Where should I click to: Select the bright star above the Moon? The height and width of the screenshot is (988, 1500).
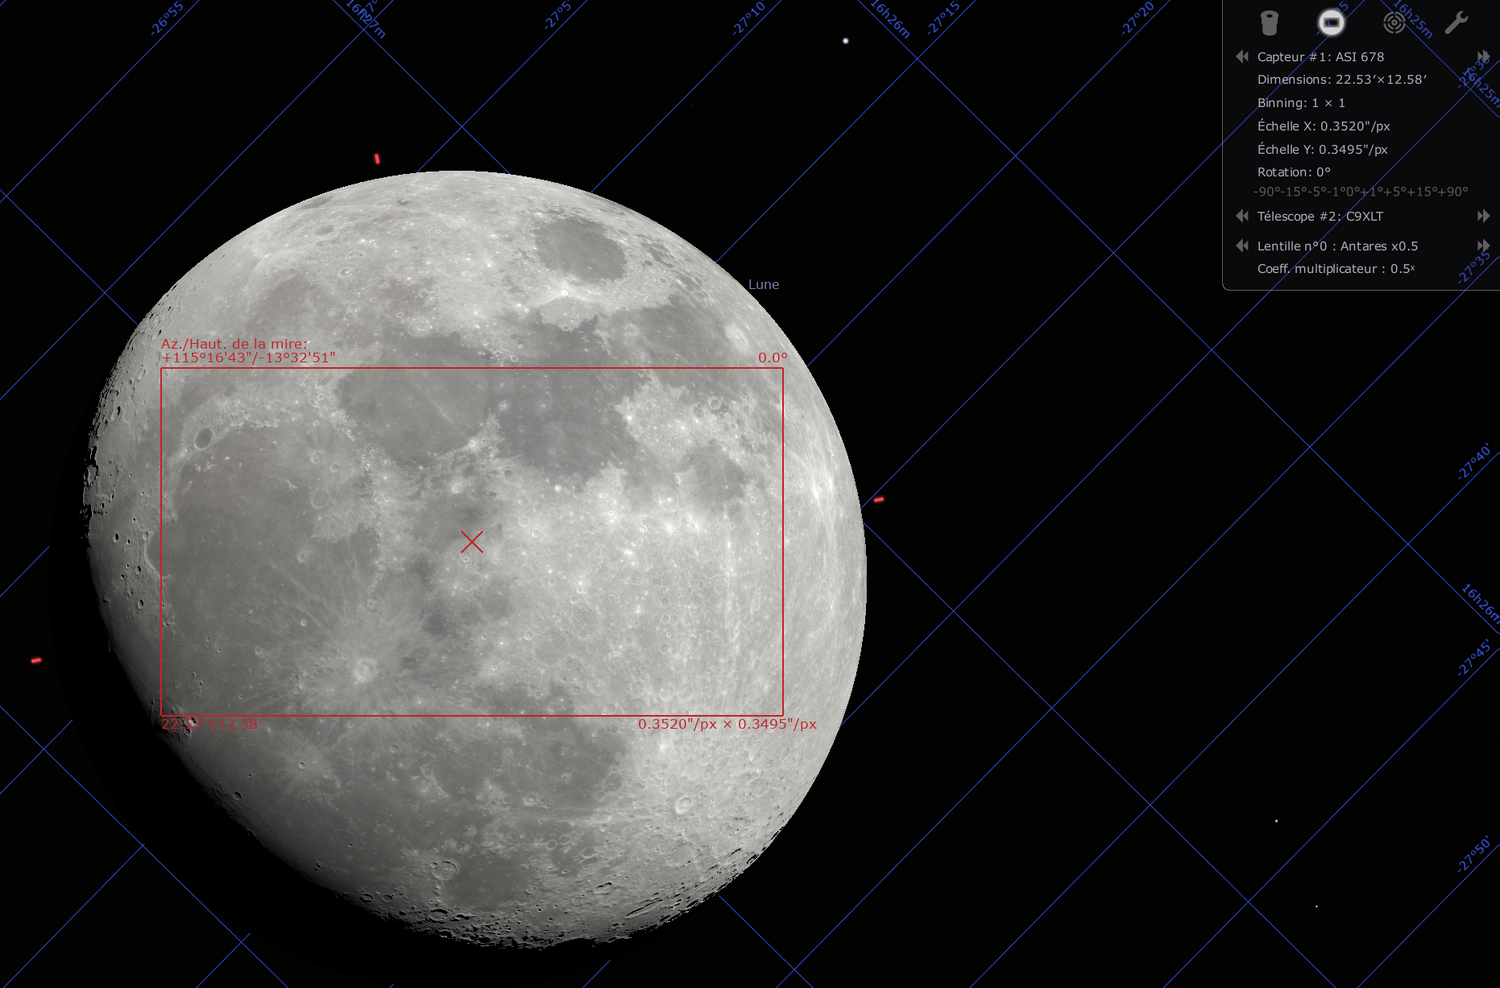point(846,41)
